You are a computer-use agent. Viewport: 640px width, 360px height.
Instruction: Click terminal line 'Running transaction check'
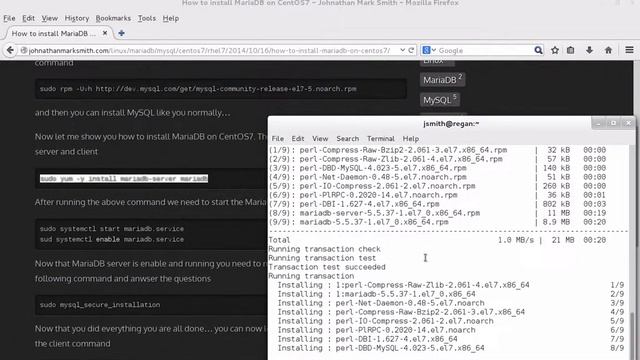click(324, 249)
